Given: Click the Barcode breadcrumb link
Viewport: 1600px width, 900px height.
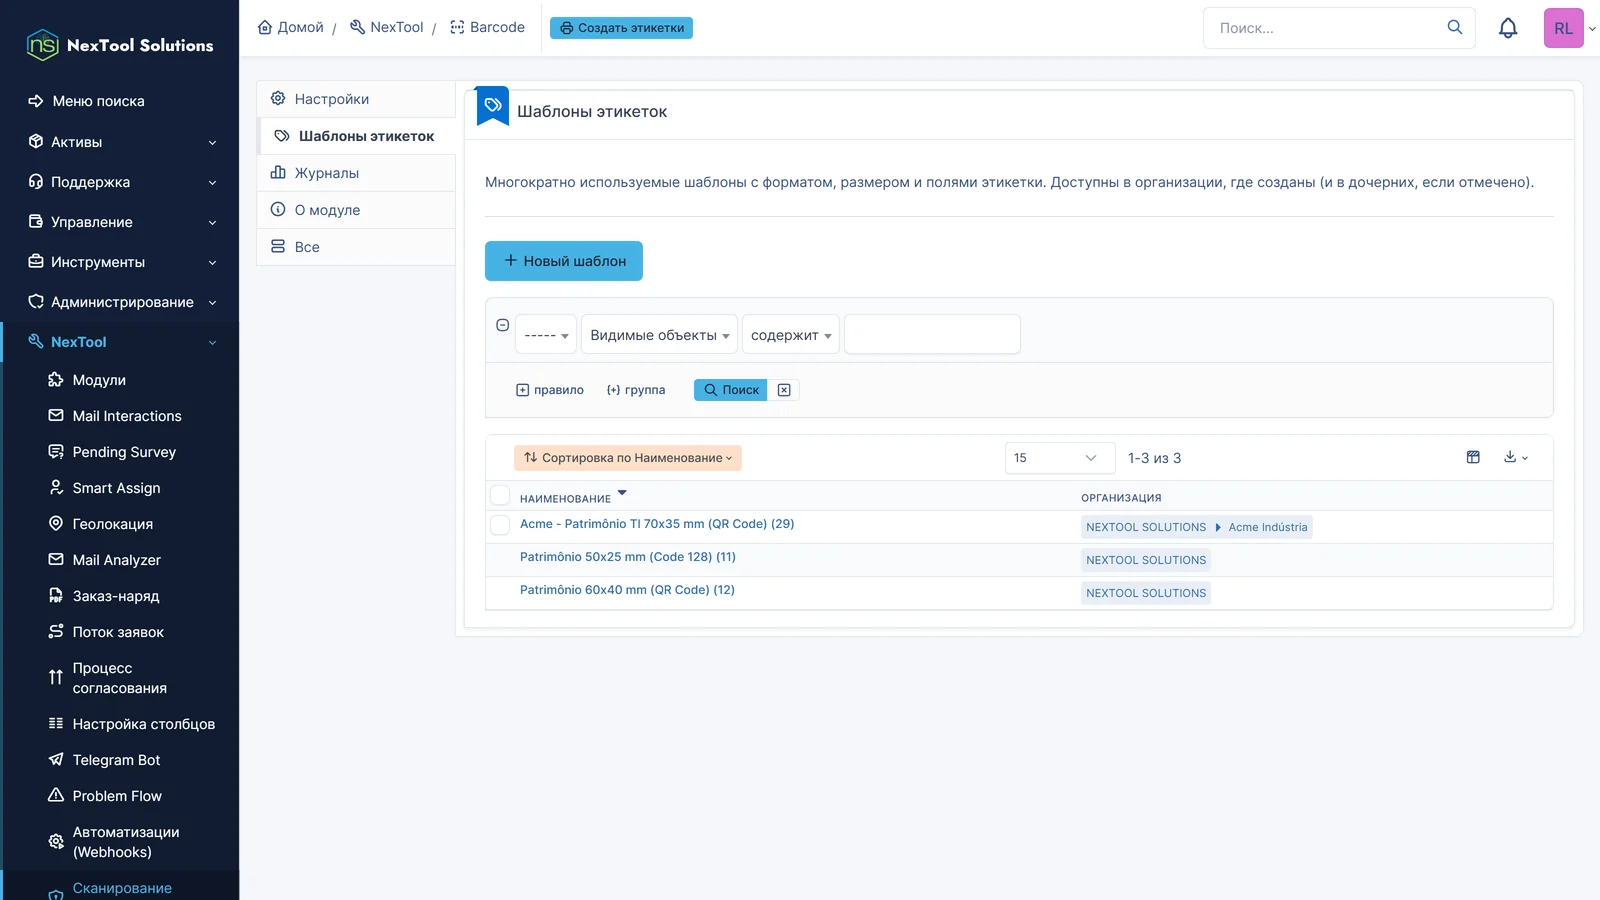Looking at the screenshot, I should coord(487,27).
